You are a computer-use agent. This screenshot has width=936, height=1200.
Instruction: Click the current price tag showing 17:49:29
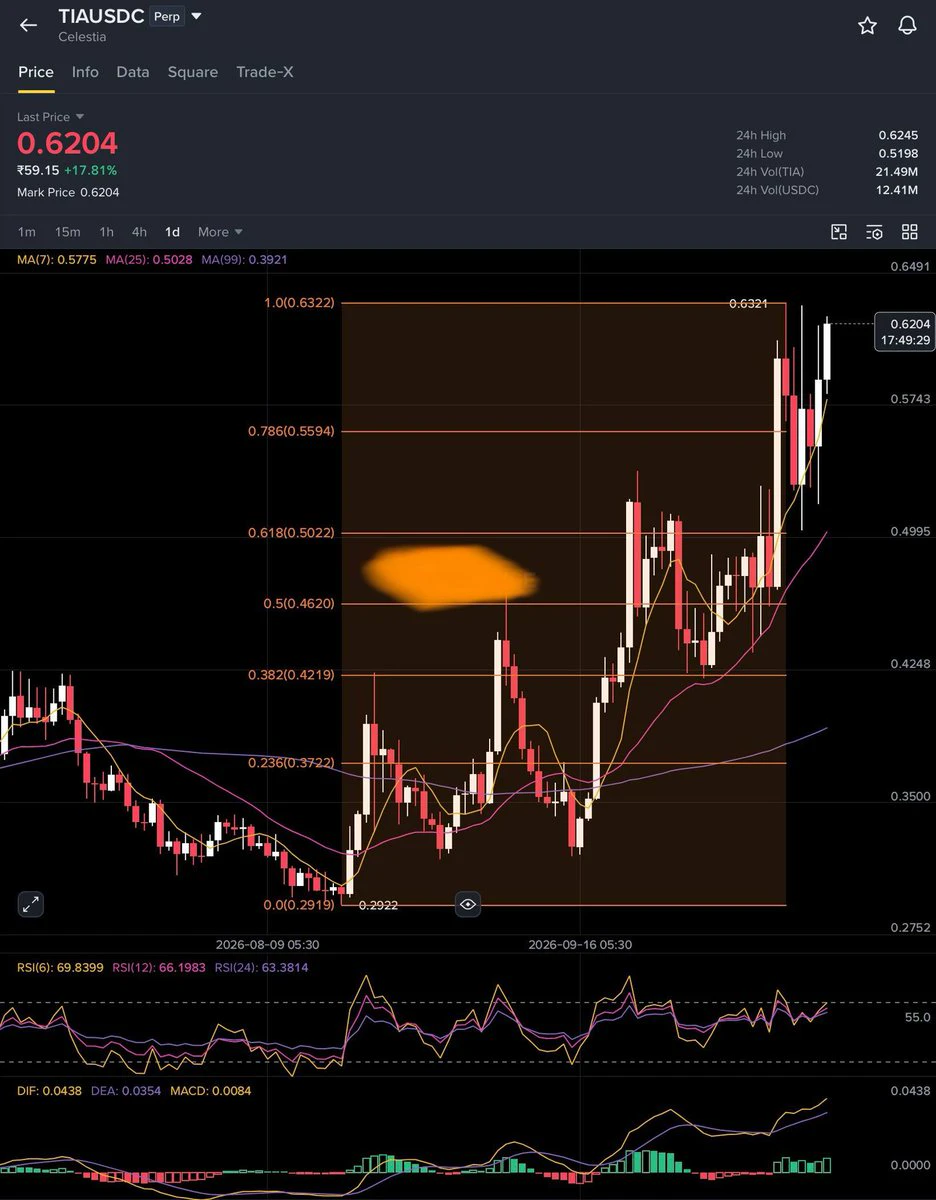(x=905, y=332)
